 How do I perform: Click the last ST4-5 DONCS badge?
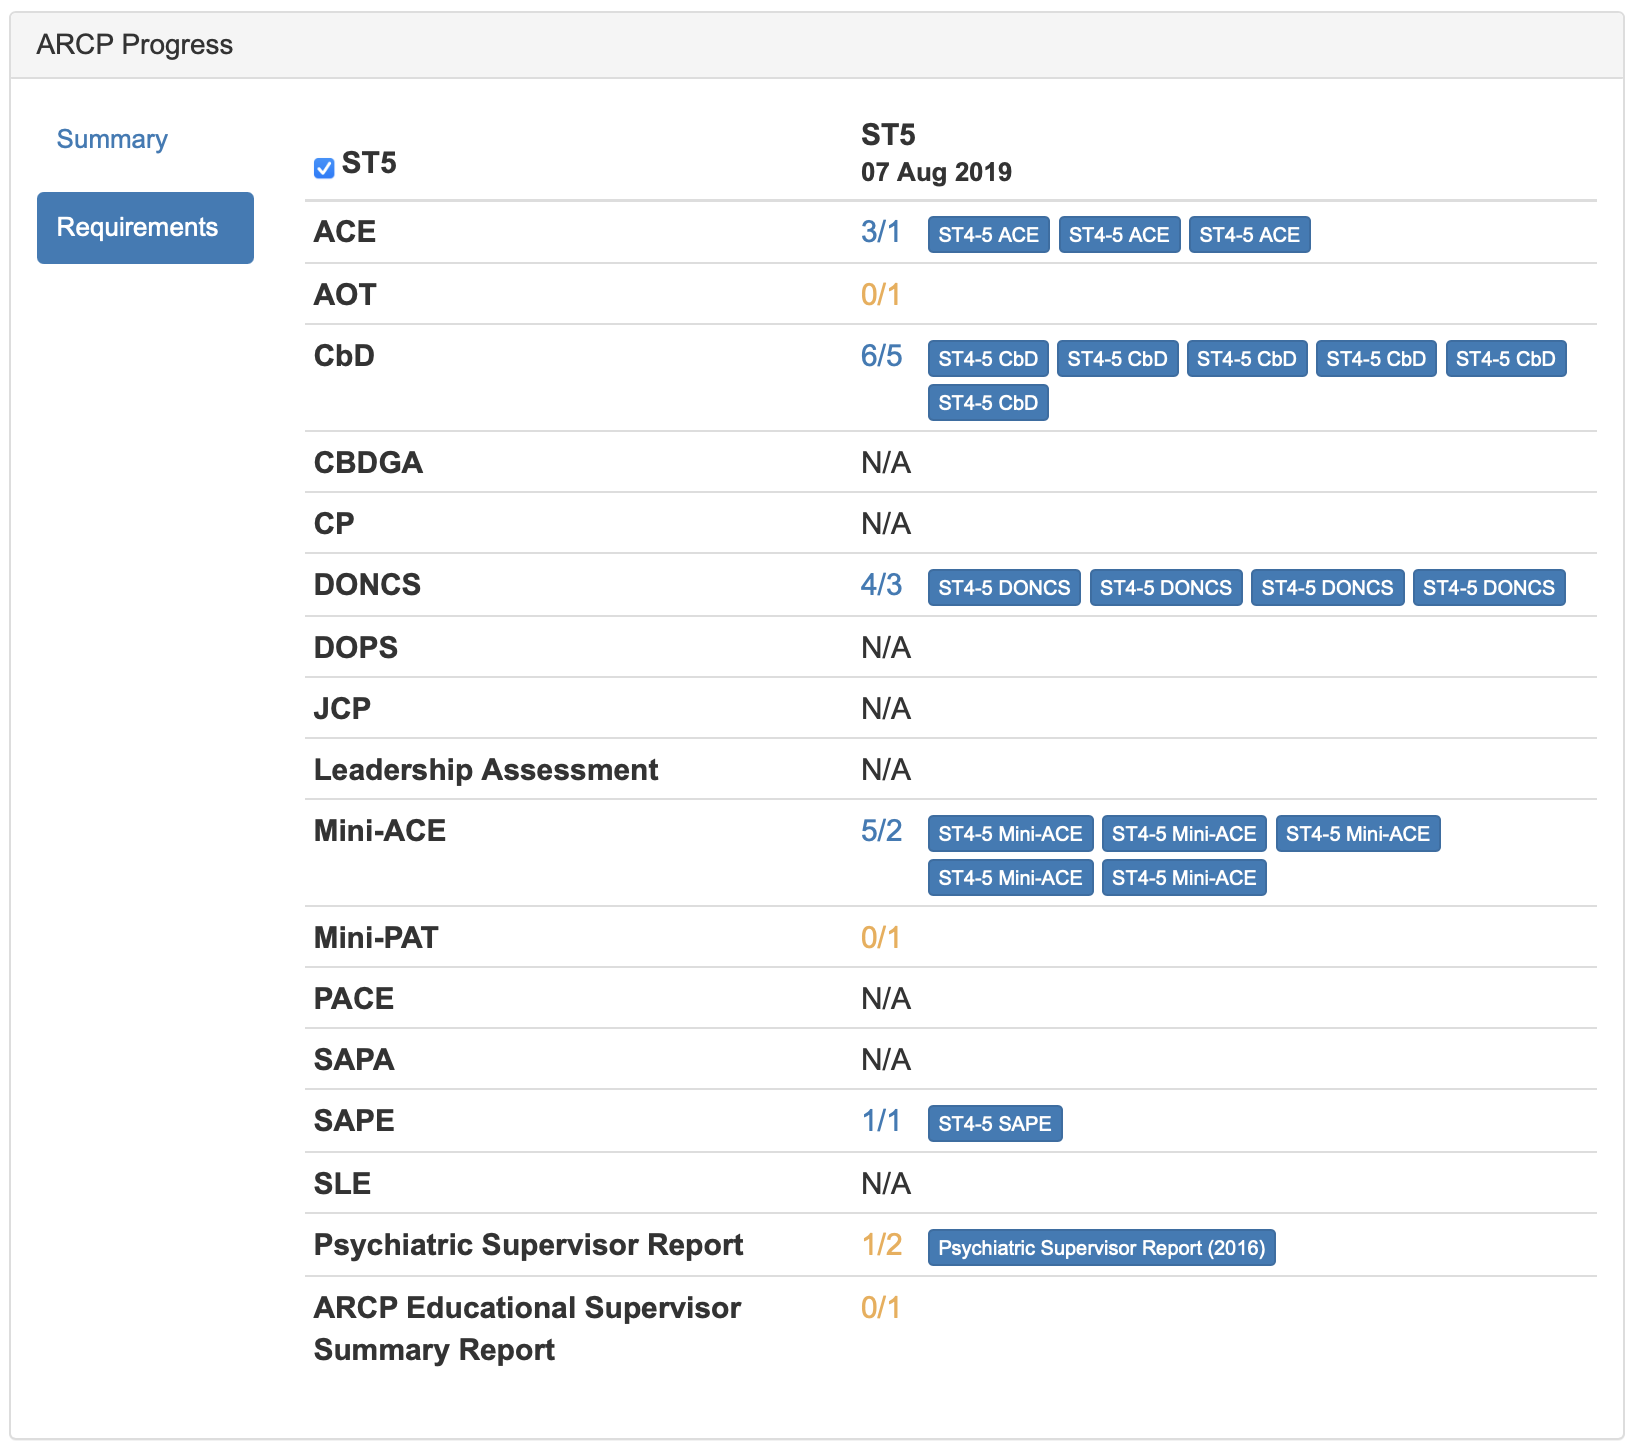point(1488,588)
